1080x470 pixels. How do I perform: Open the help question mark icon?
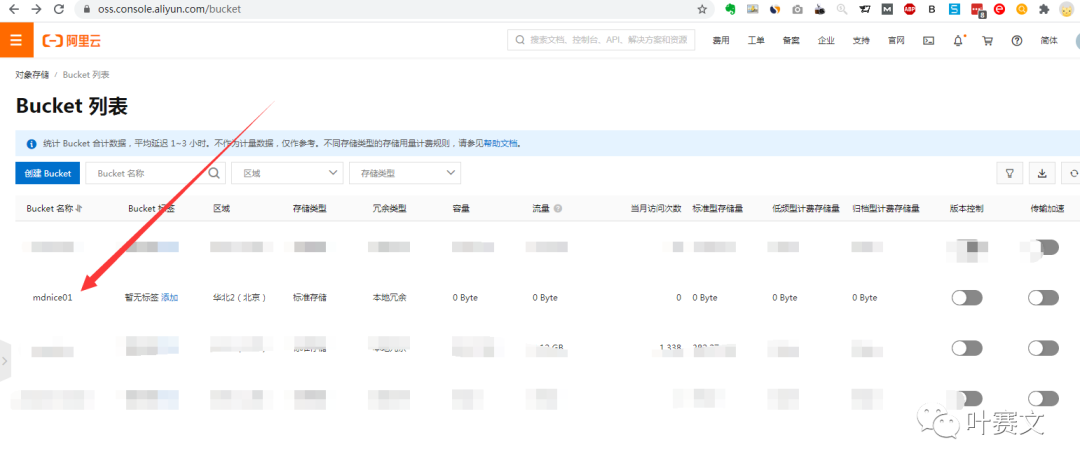1017,41
